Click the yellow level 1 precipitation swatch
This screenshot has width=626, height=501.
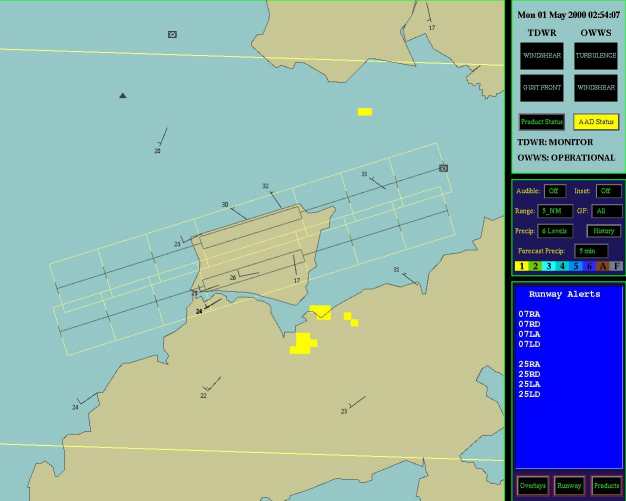(521, 266)
